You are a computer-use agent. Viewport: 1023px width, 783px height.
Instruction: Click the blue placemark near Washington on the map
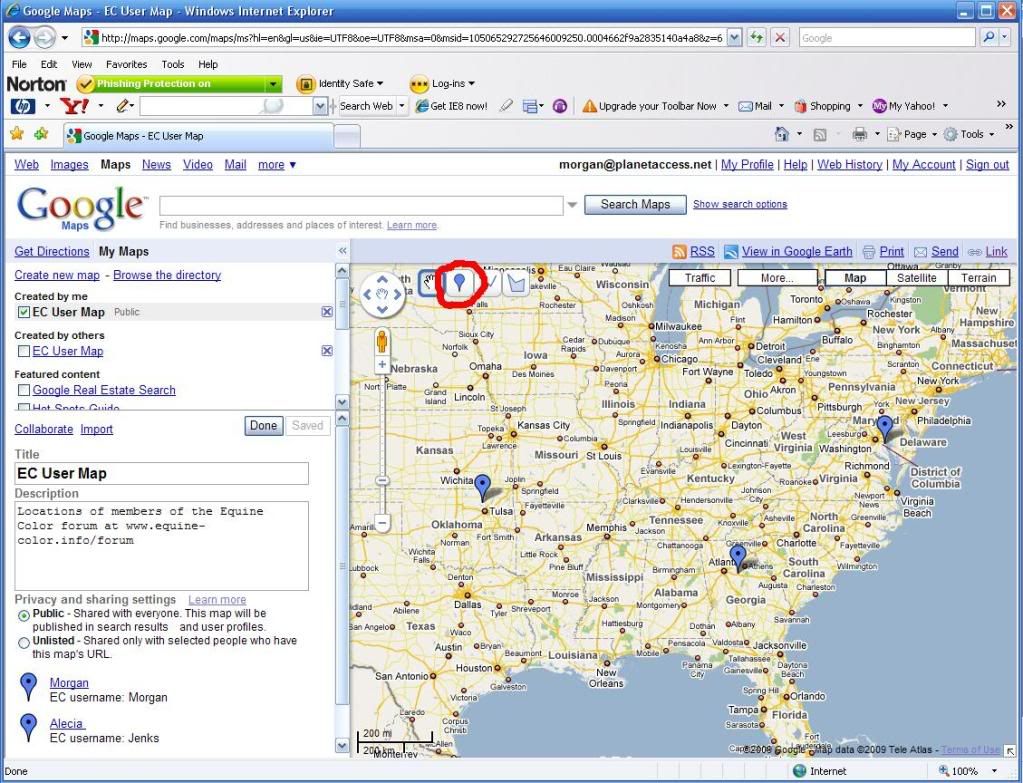pos(885,430)
